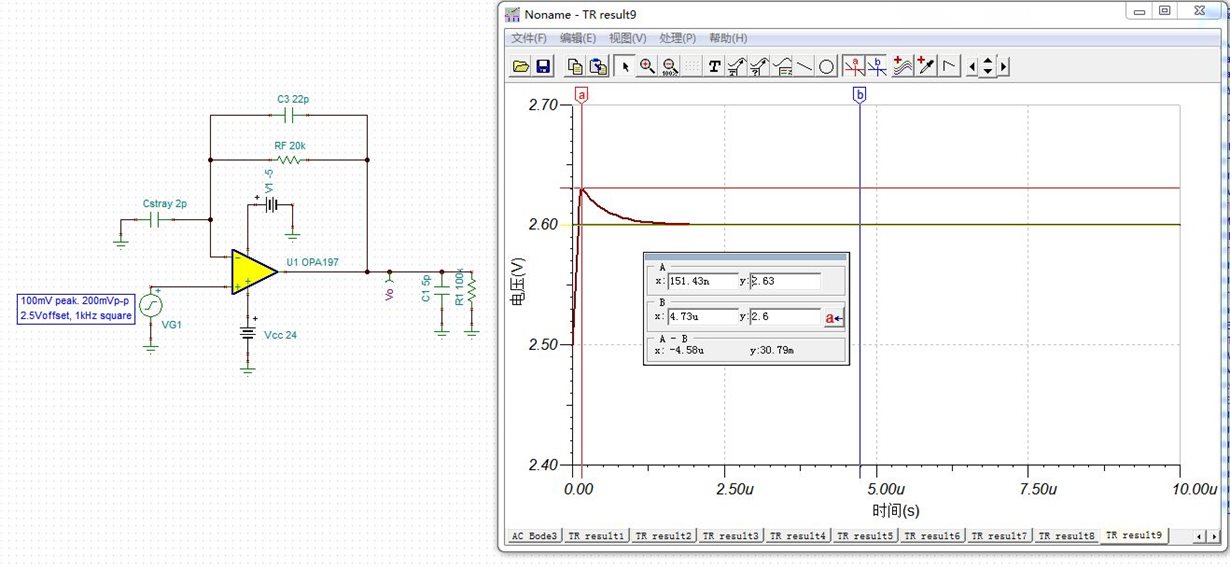Click toolbar up arrow of spinner
1230x569 pixels.
point(988,62)
